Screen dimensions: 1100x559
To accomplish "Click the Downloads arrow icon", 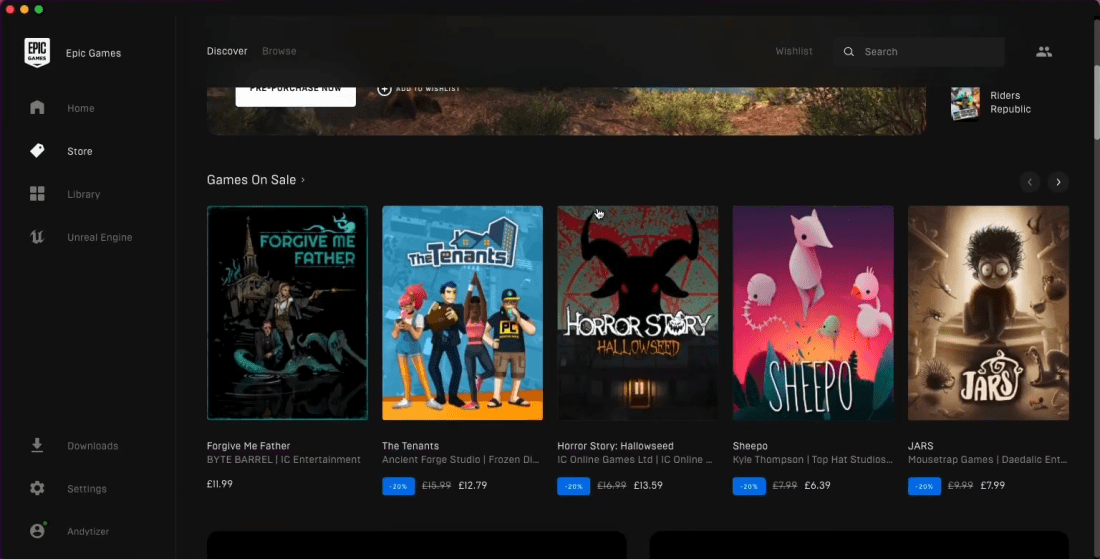I will (x=37, y=445).
